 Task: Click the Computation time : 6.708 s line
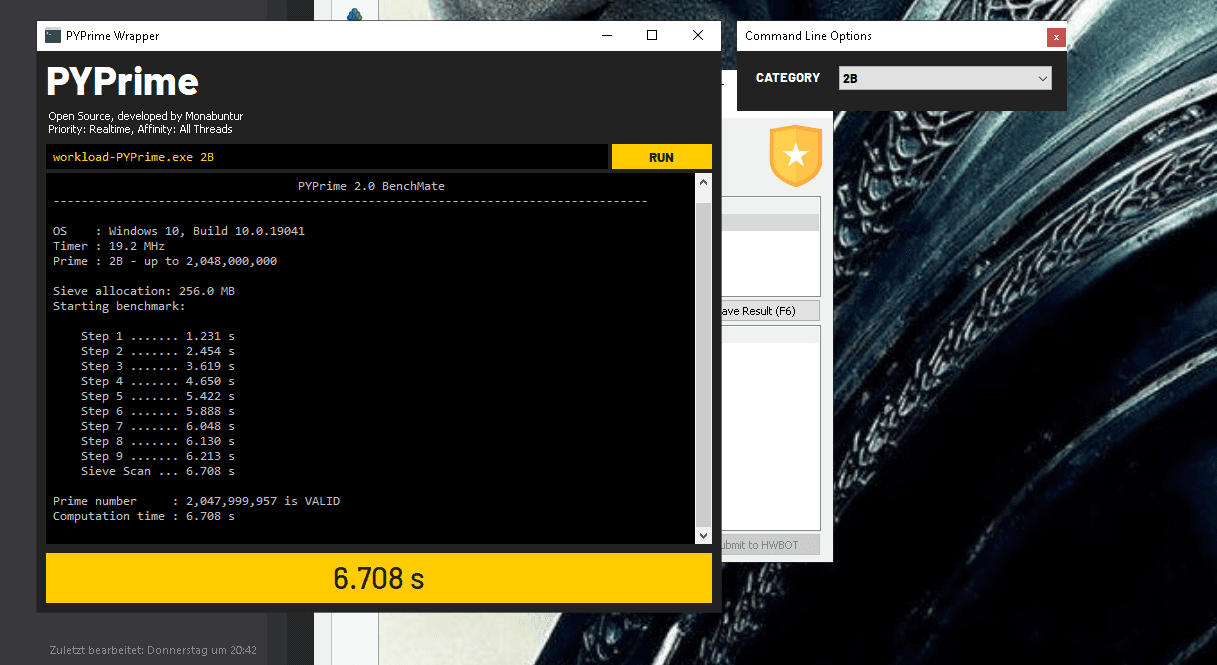[x=143, y=516]
